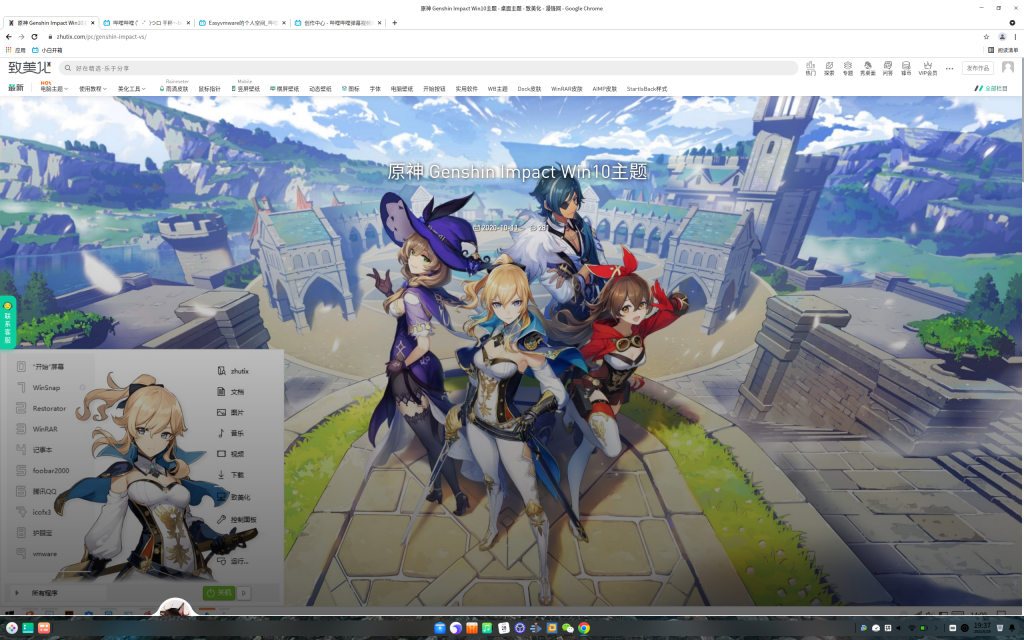
Task: Expand the 电脑主题 dropdown
Action: [54, 89]
